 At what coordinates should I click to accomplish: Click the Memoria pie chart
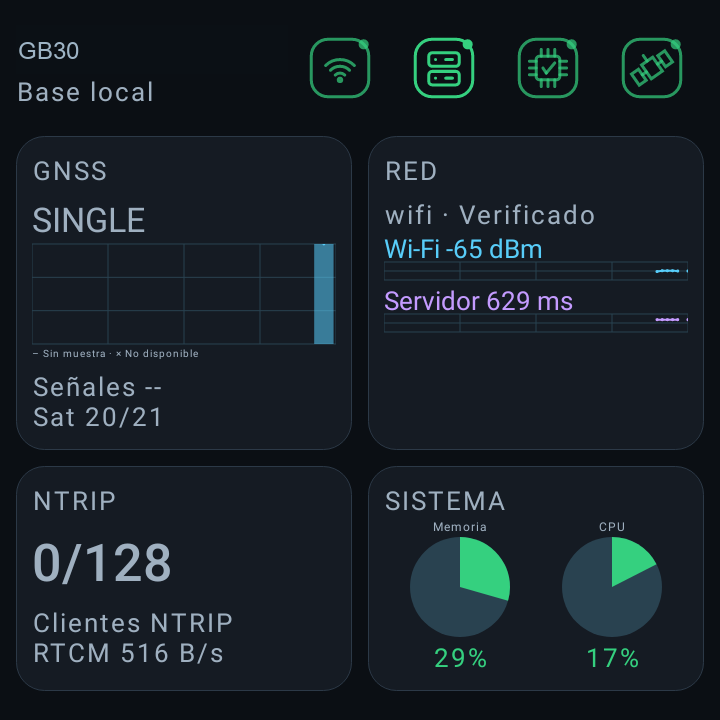[460, 587]
